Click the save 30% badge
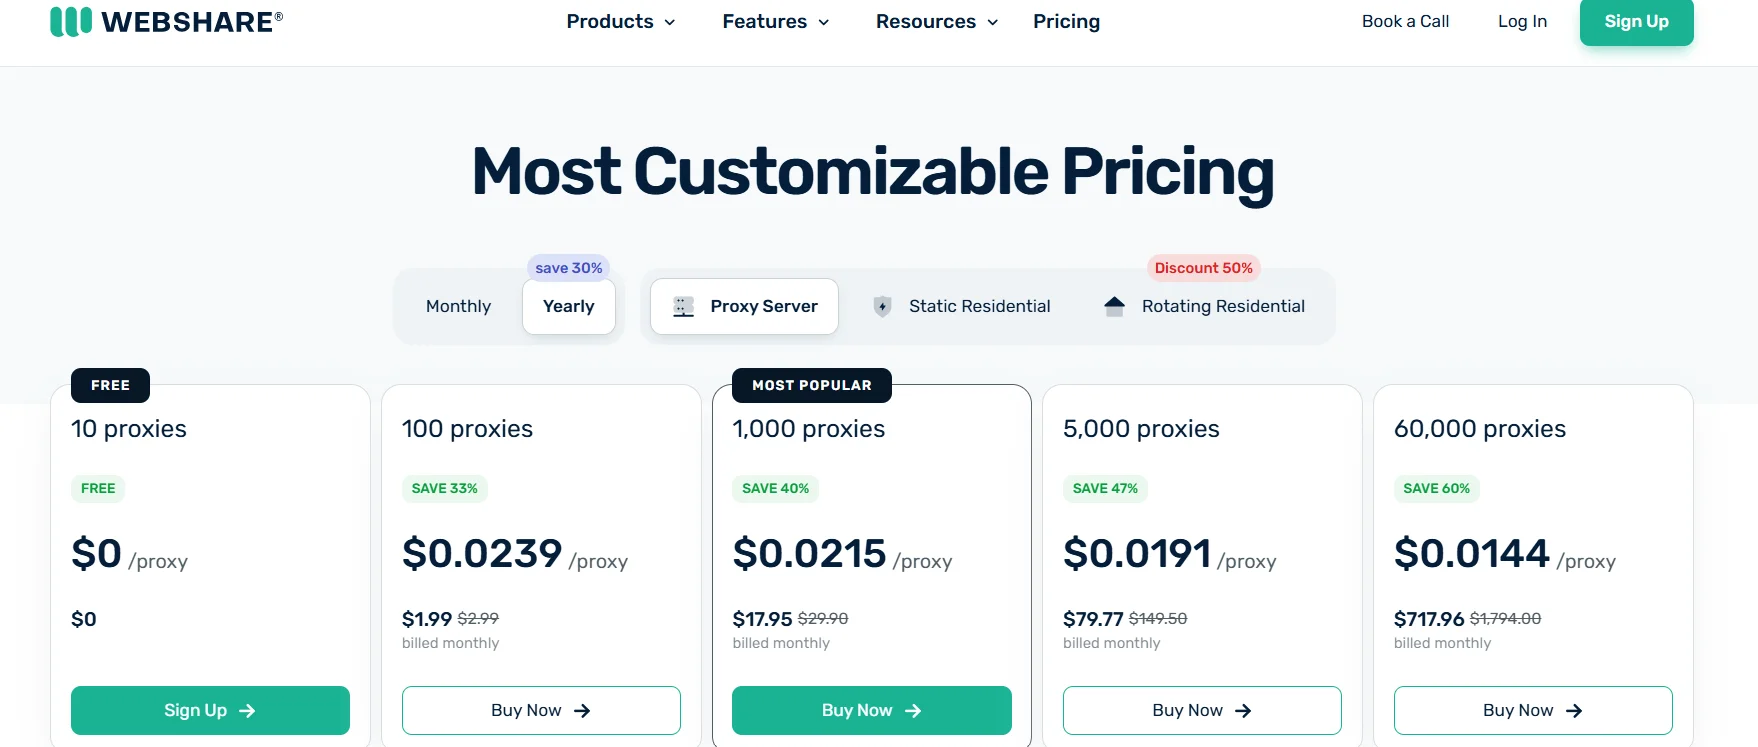 568,268
